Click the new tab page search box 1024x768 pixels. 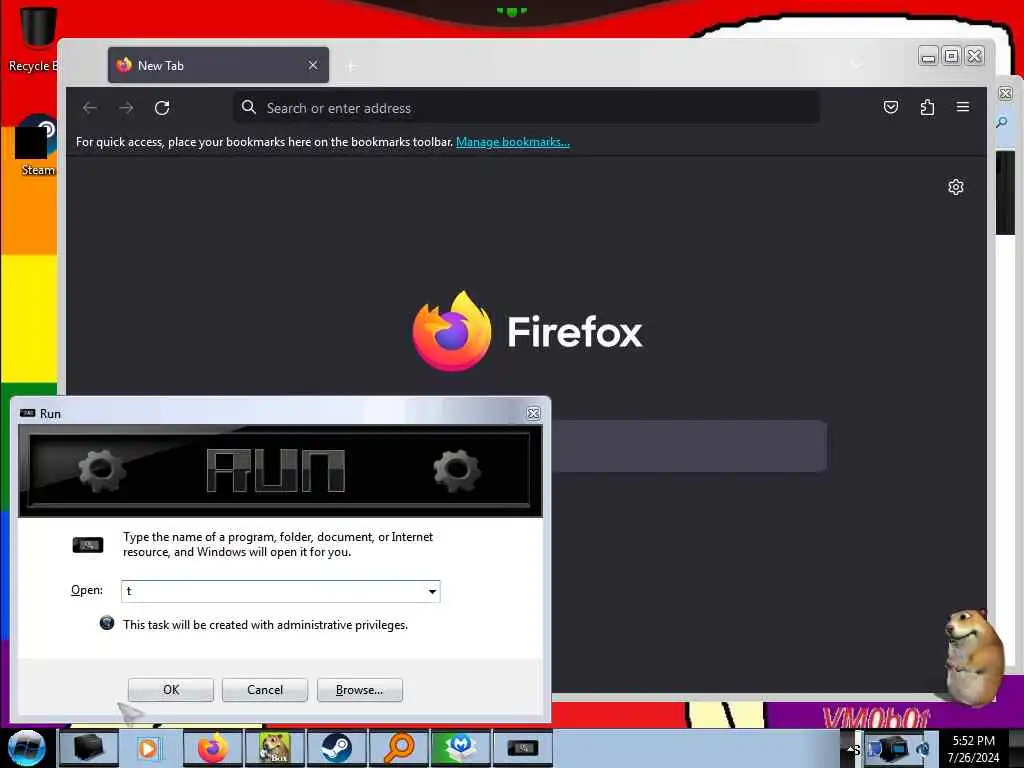pos(689,446)
